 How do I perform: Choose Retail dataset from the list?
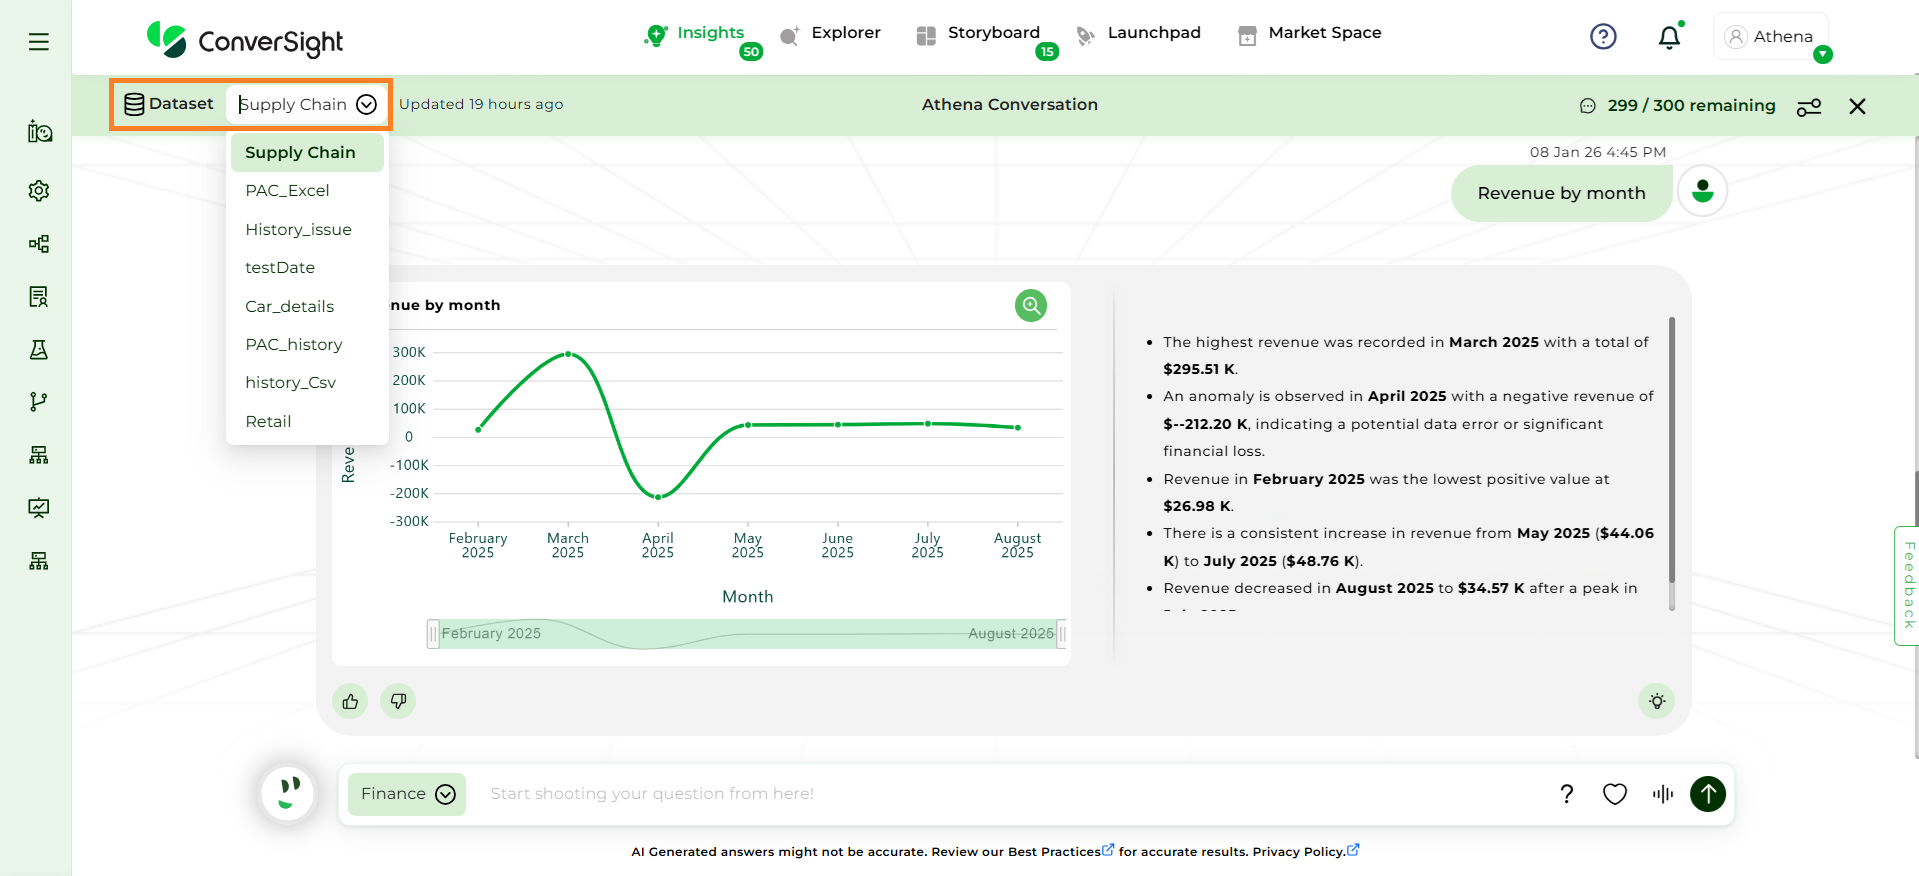point(268,422)
